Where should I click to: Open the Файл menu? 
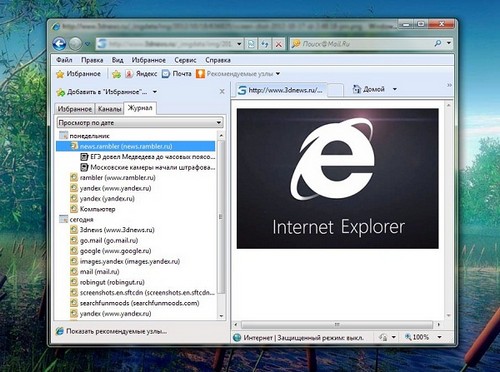[64, 60]
